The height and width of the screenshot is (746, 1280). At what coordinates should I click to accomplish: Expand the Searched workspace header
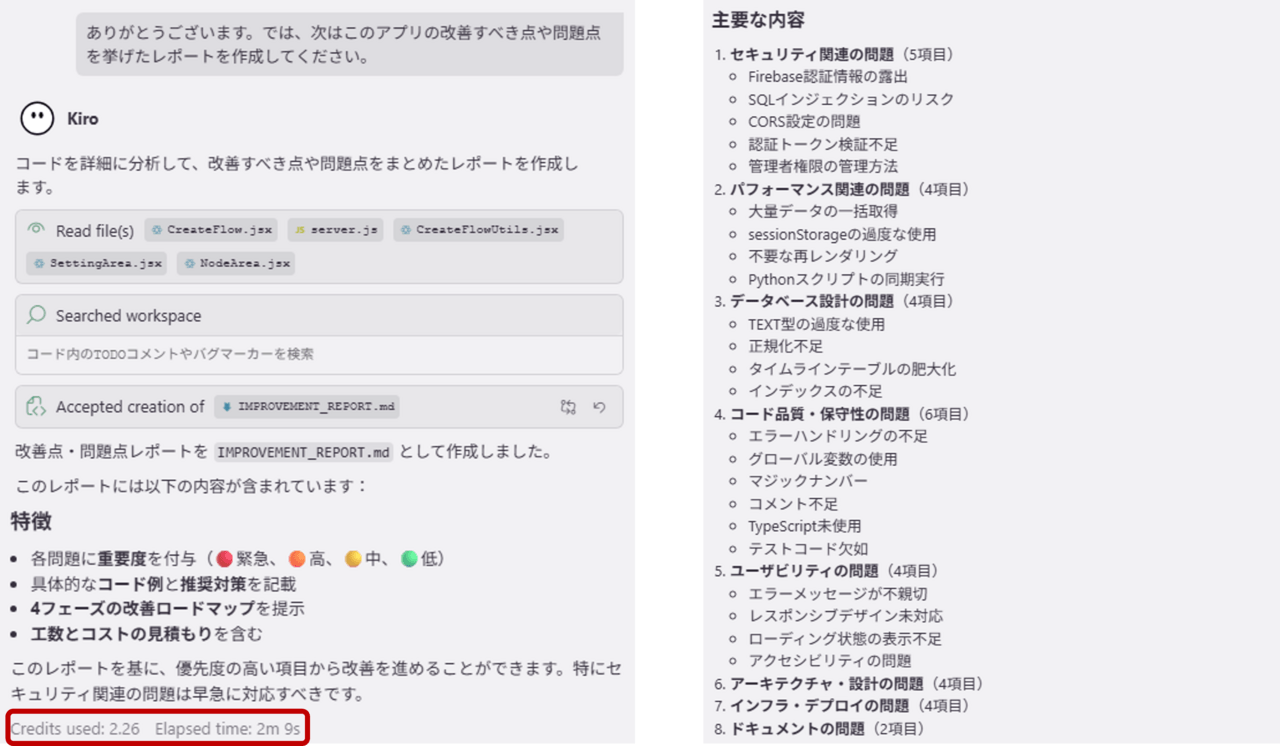pos(128,316)
